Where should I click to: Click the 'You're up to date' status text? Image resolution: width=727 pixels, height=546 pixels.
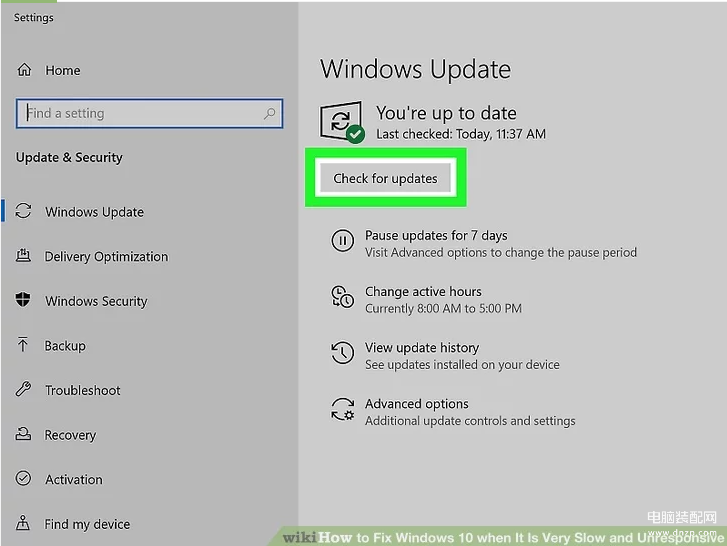point(446,113)
